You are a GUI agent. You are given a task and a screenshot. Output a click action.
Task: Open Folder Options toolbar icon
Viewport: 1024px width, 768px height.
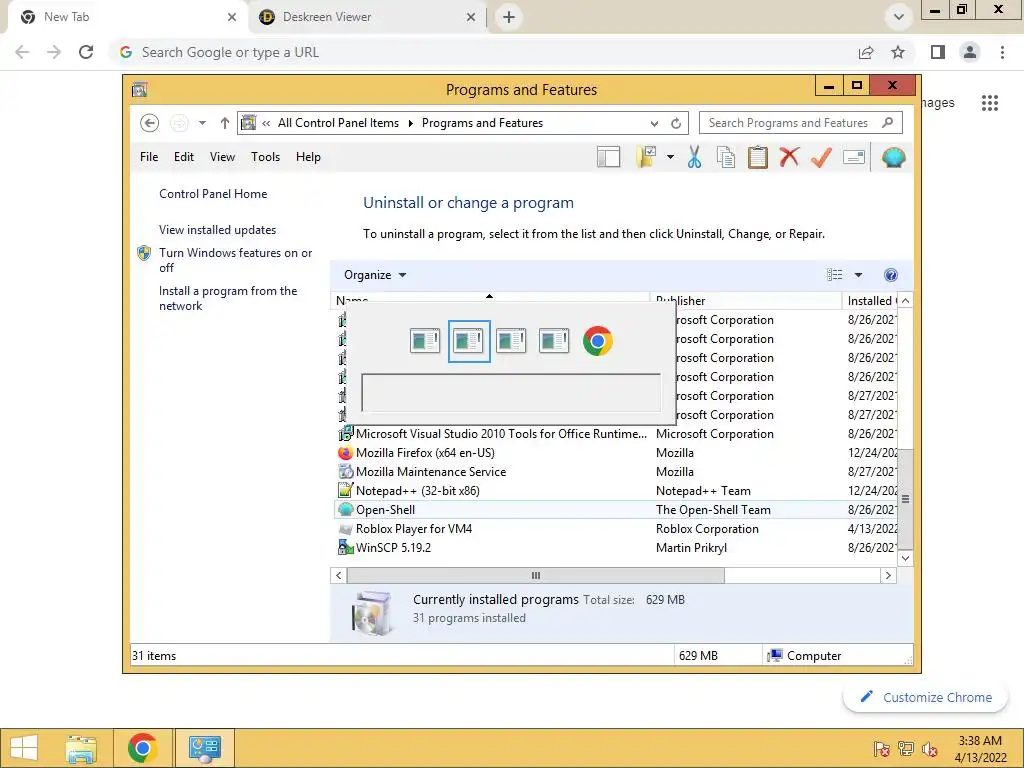646,157
